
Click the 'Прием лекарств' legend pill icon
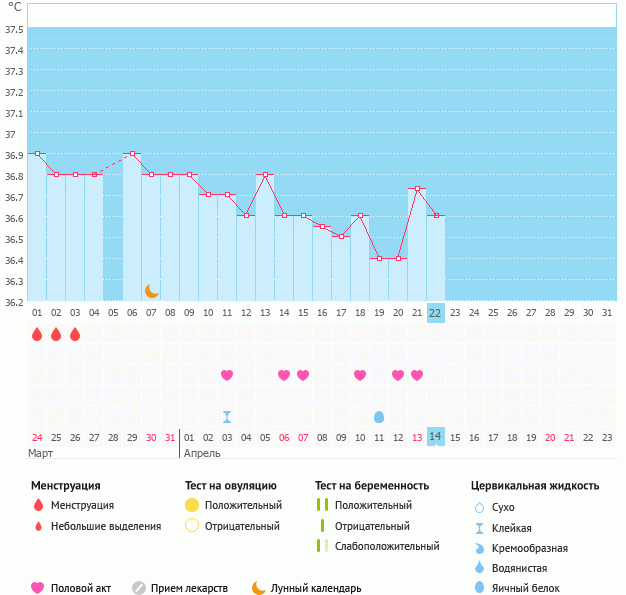tap(139, 588)
